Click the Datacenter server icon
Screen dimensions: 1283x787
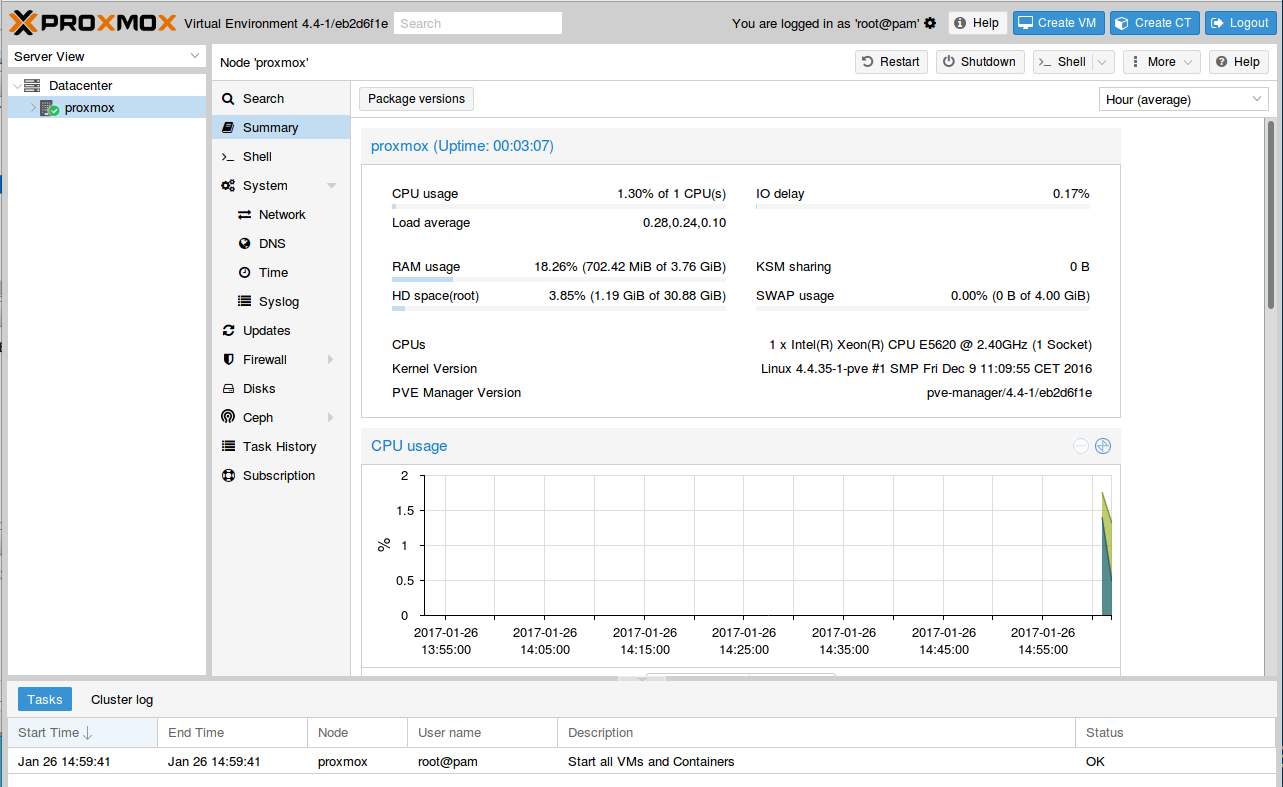click(x=33, y=86)
